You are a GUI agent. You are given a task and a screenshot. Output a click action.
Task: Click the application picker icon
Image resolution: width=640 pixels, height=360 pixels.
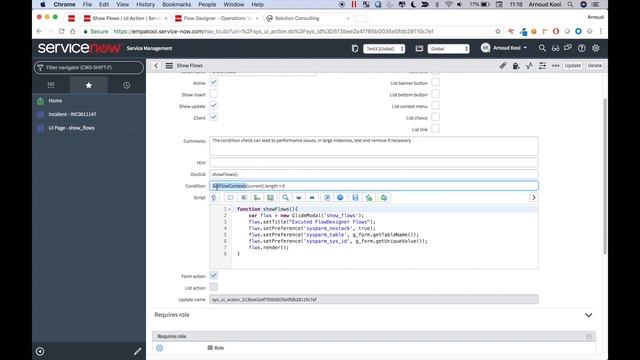[419, 49]
